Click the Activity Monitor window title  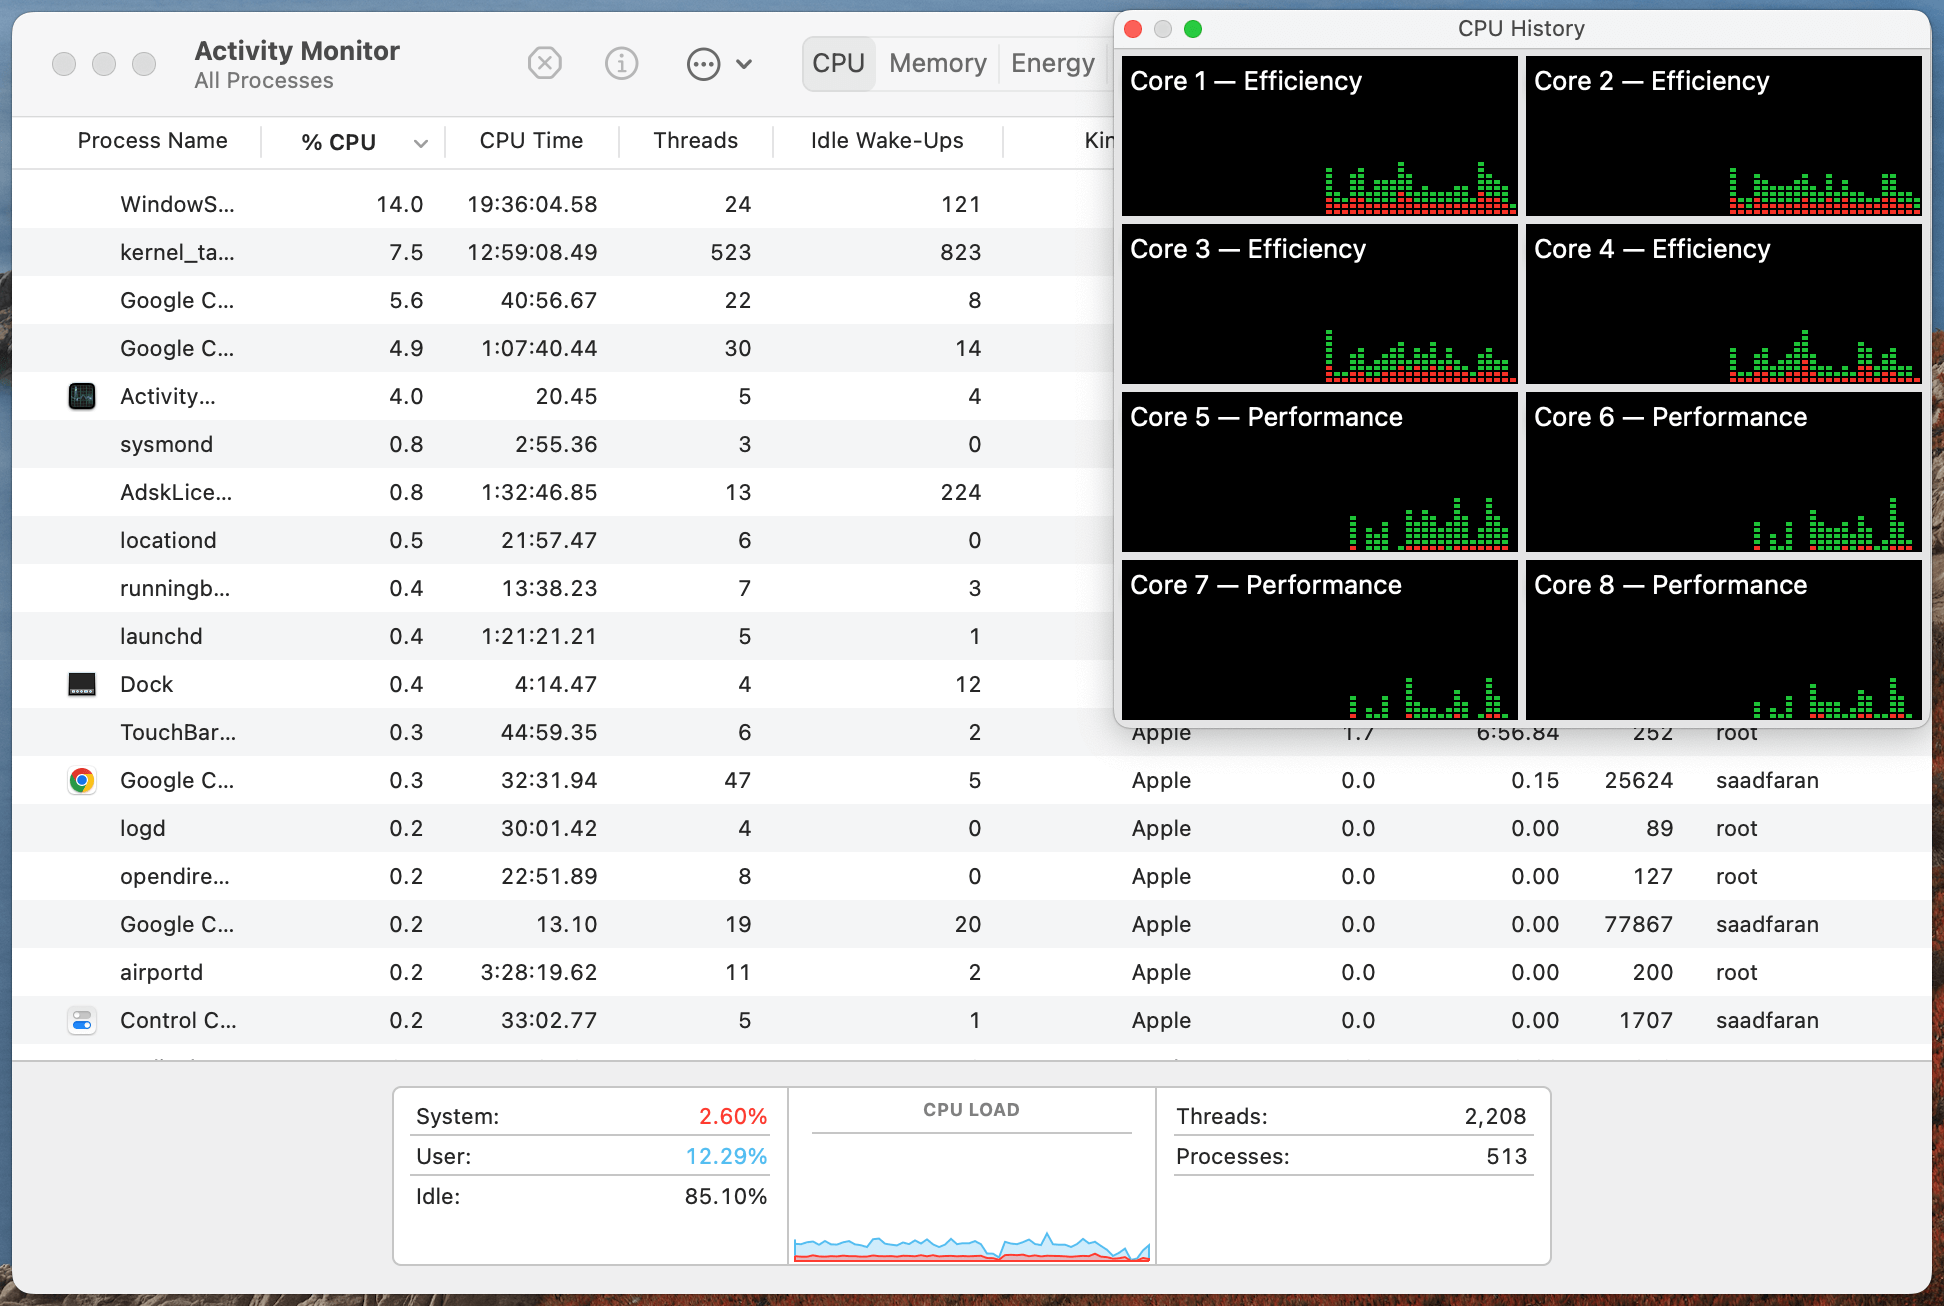297,51
